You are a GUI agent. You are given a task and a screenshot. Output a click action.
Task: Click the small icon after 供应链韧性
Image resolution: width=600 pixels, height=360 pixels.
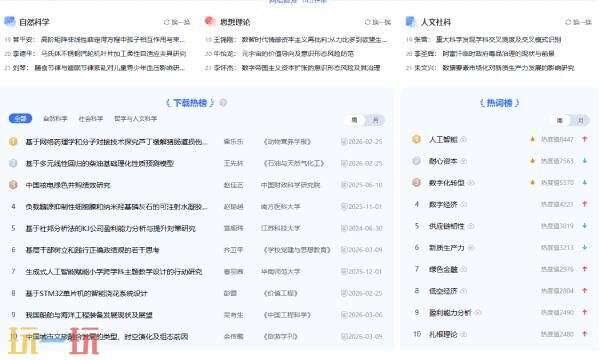(x=471, y=226)
